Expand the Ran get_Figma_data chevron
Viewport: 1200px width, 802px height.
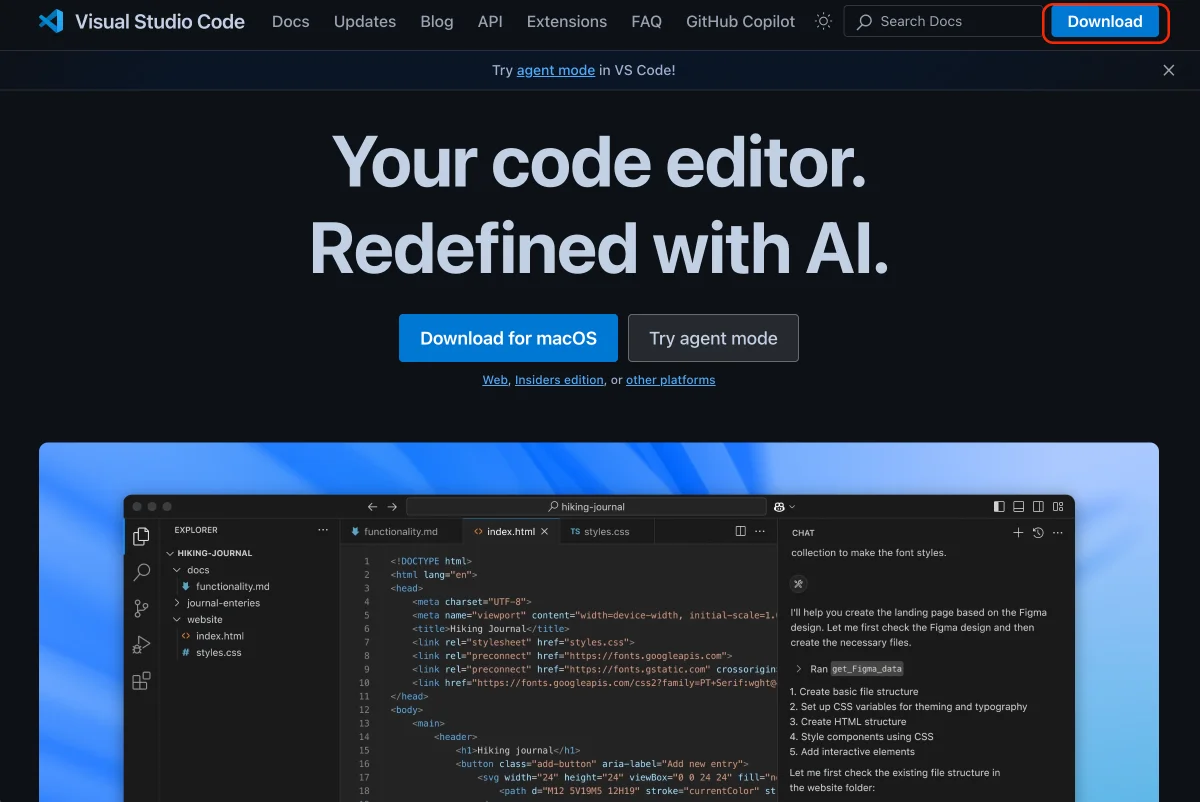[x=798, y=669]
